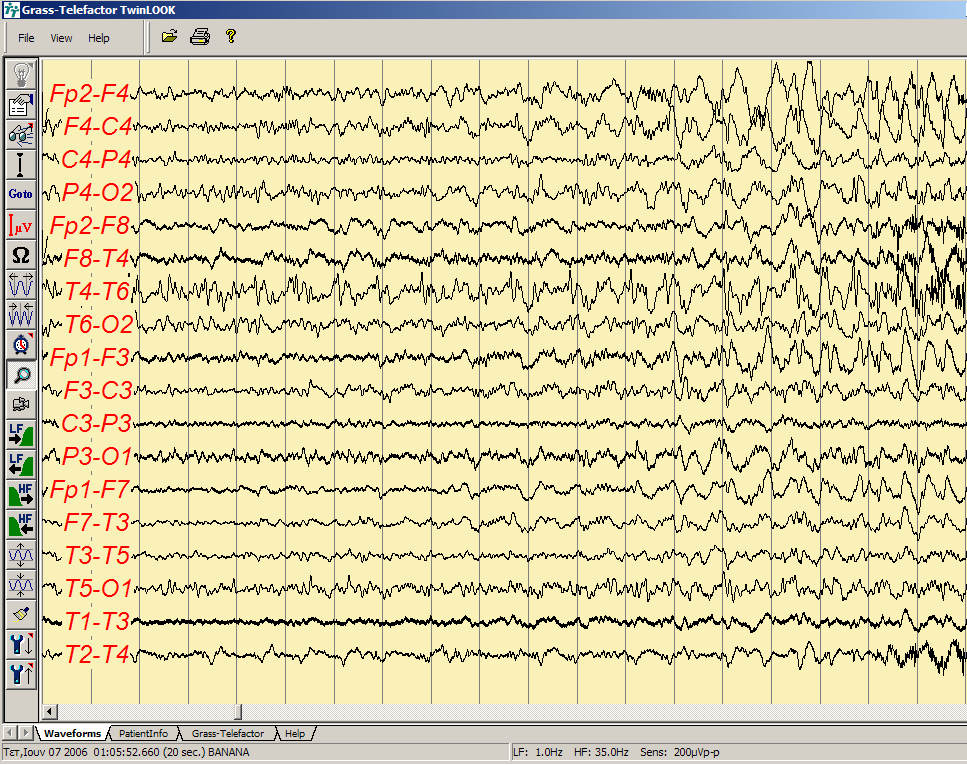This screenshot has width=967, height=765.
Task: Click the T3-T5 channel label
Action: point(97,555)
